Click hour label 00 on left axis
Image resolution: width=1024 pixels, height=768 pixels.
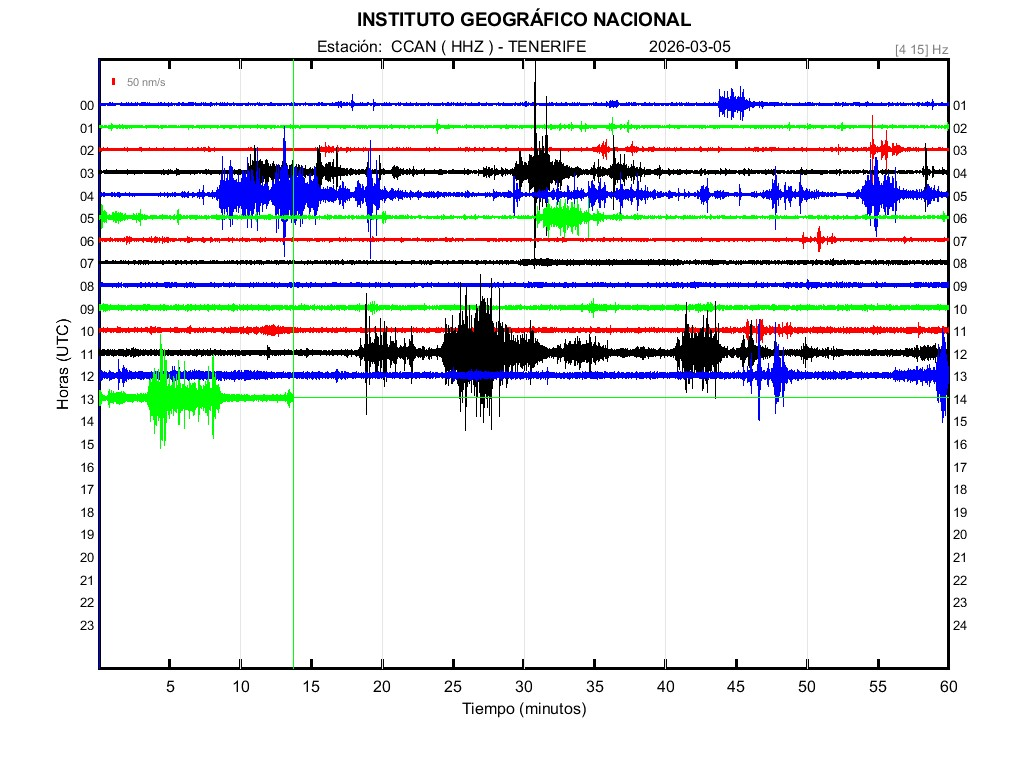(87, 105)
